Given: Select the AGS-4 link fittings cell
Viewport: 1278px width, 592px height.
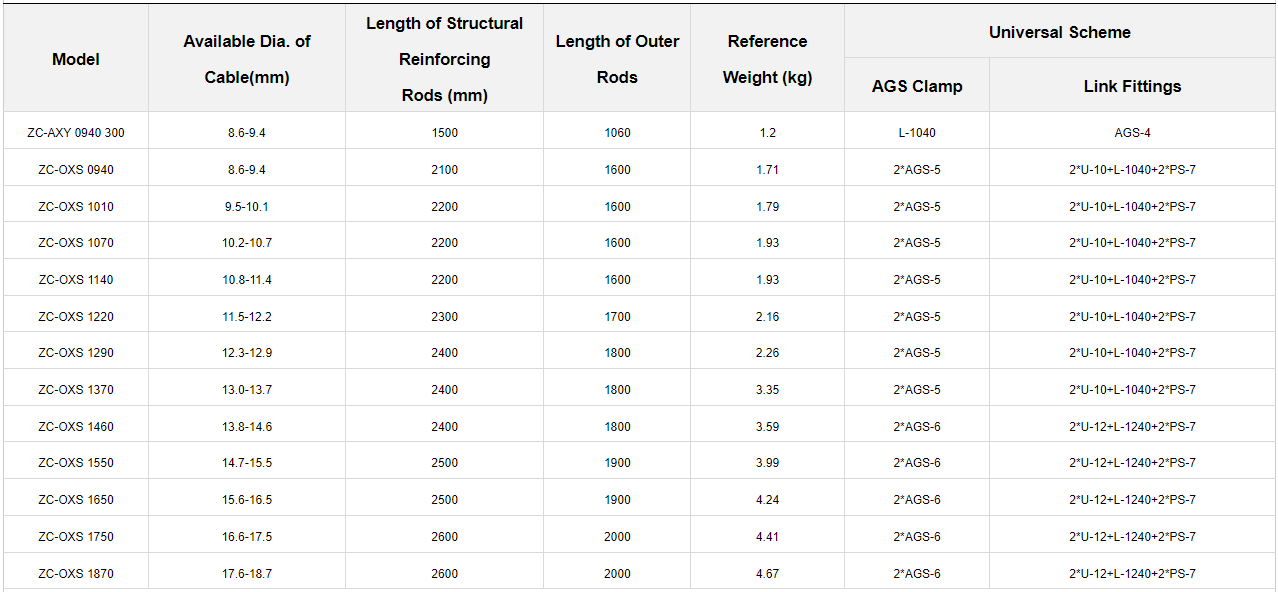Looking at the screenshot, I should click(1132, 133).
